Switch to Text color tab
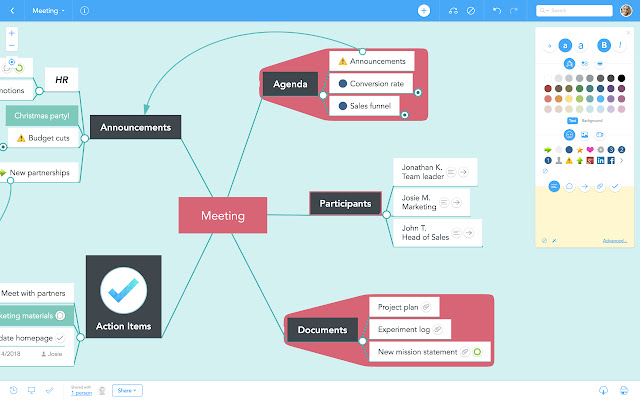The image size is (640, 400). pos(573,120)
